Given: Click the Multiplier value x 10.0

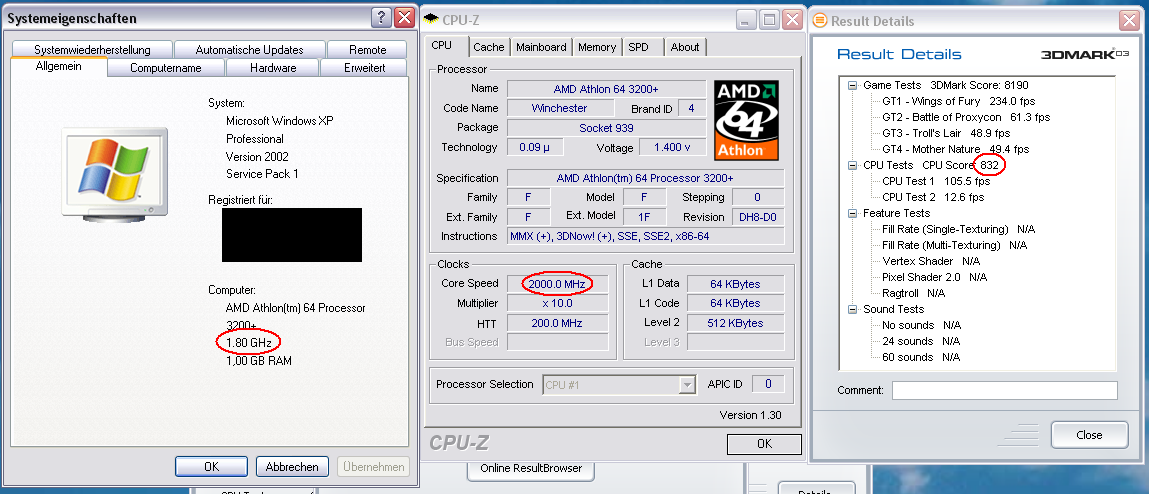Looking at the screenshot, I should coord(558,303).
